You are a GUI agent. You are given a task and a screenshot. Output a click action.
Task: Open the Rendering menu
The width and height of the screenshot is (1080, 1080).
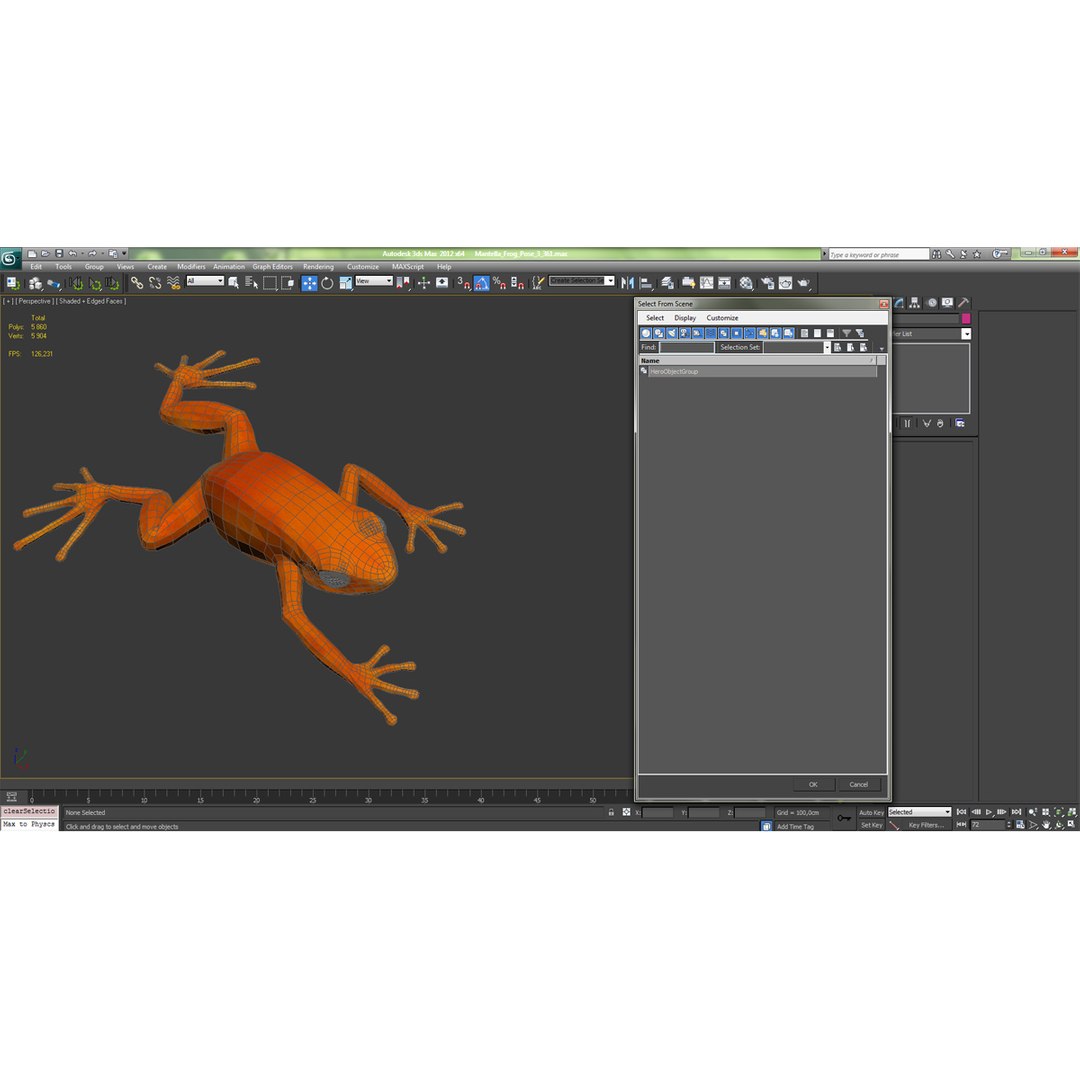coord(318,267)
